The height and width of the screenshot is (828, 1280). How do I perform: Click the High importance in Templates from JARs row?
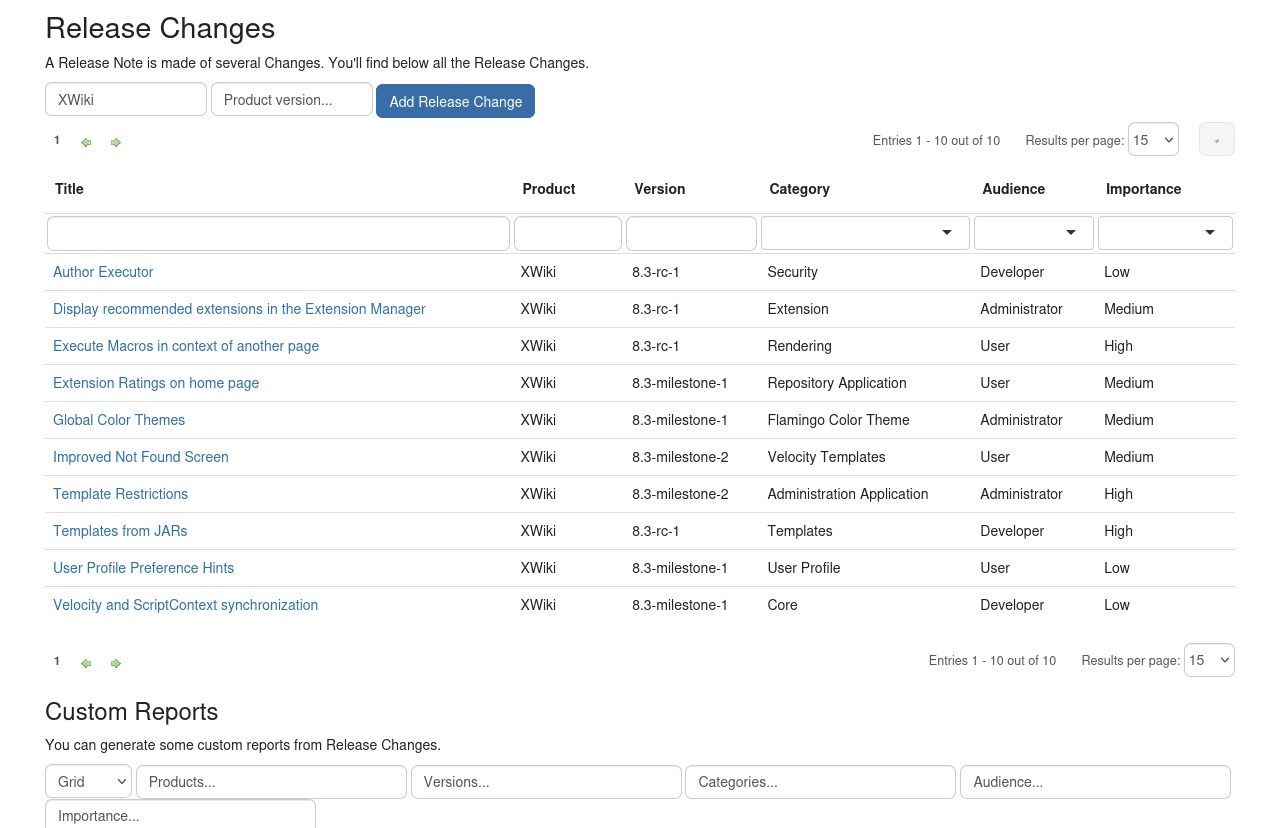tap(1118, 531)
